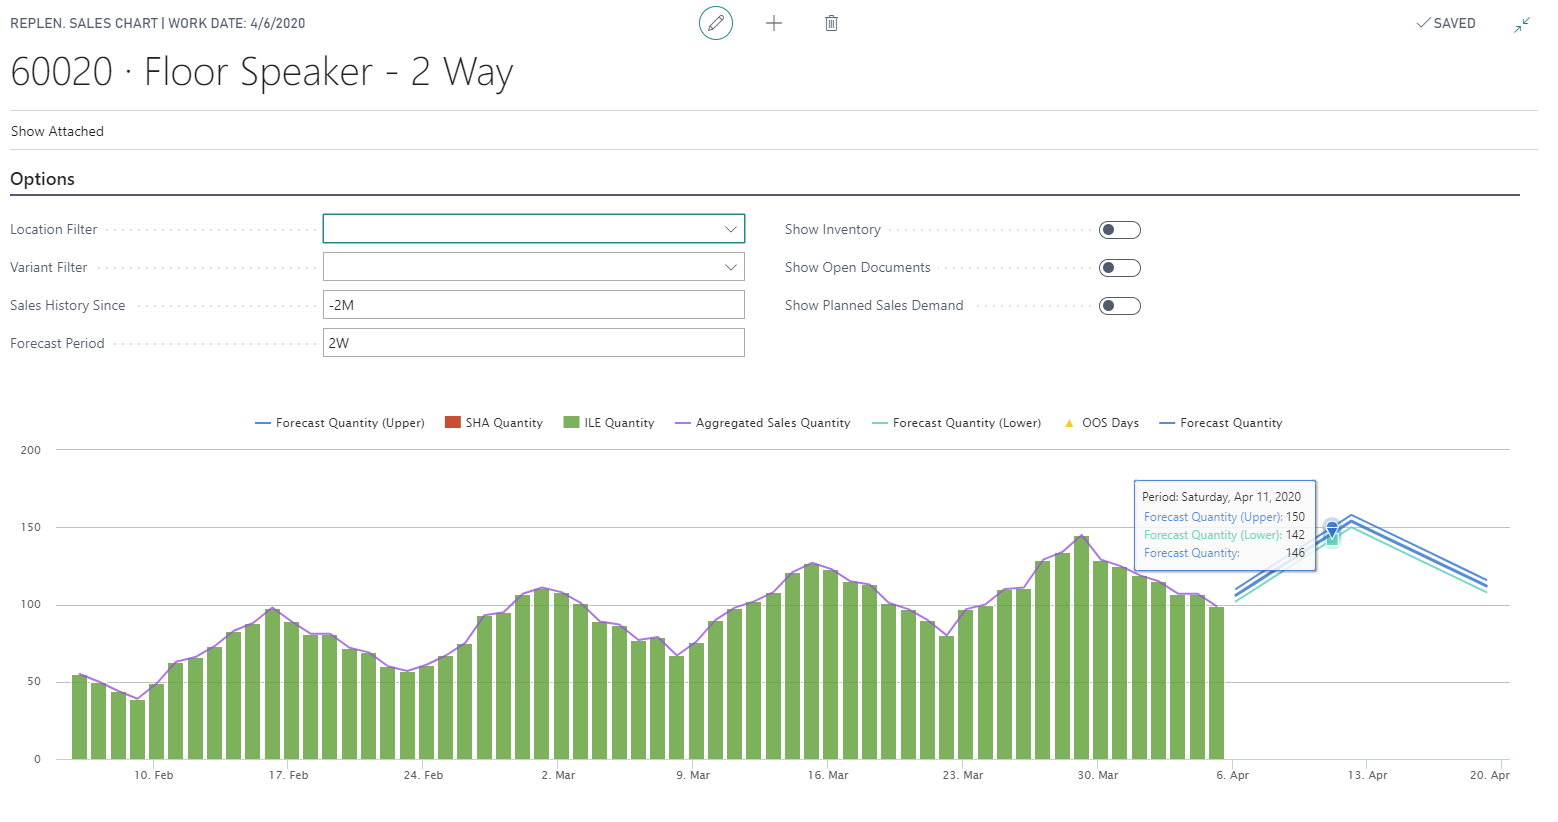Click Aggregated Sales Quantity legend entry
Viewport: 1558px width, 822px height.
pyautogui.click(x=772, y=423)
